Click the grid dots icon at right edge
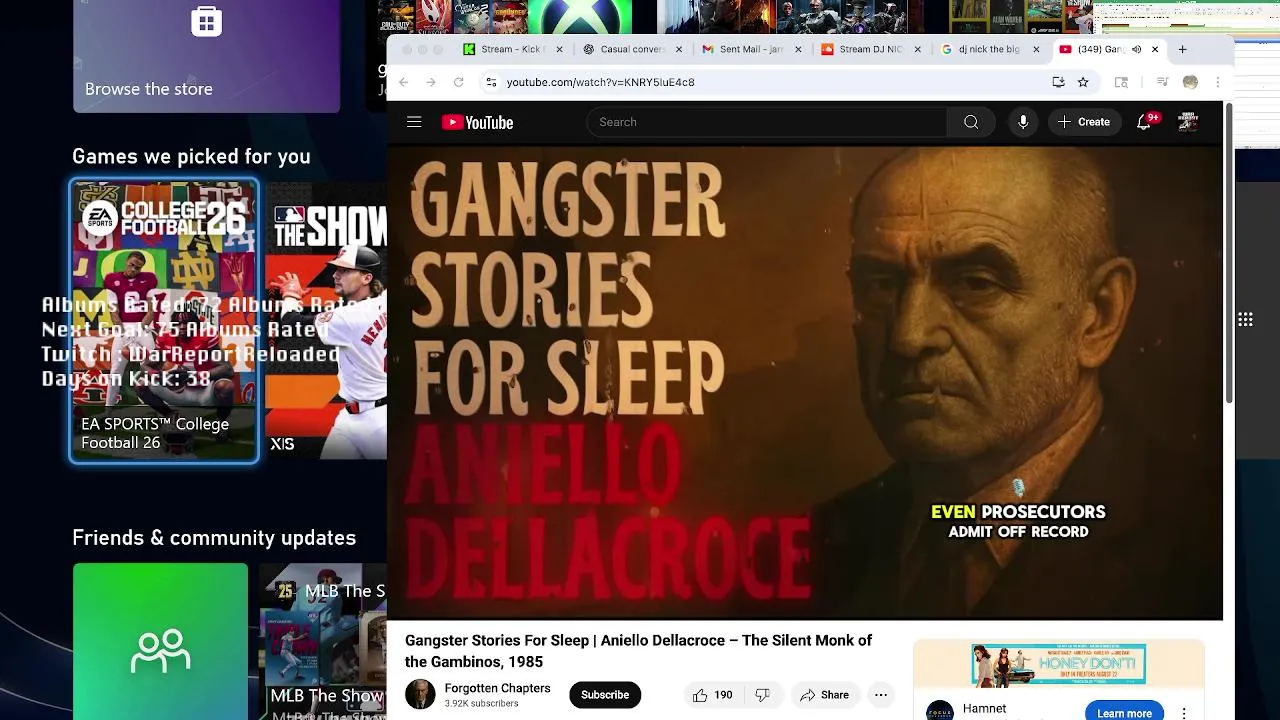Screen dimensions: 1280x720 tap(1245, 320)
